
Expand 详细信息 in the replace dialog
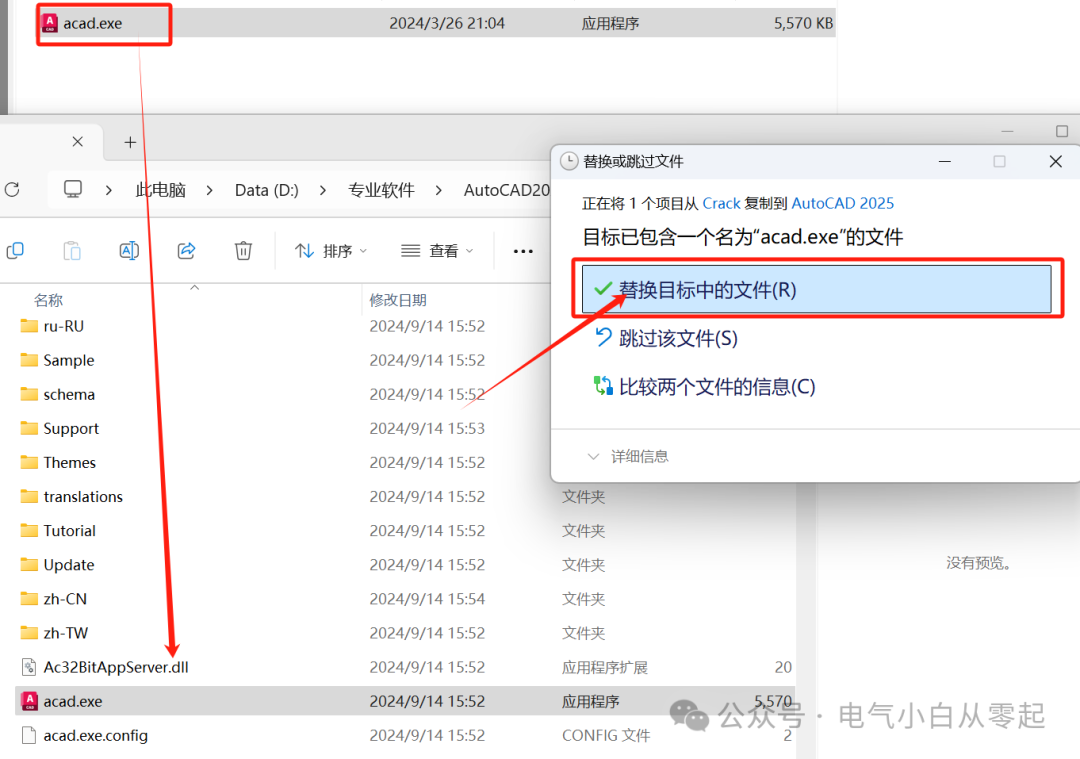click(x=628, y=456)
